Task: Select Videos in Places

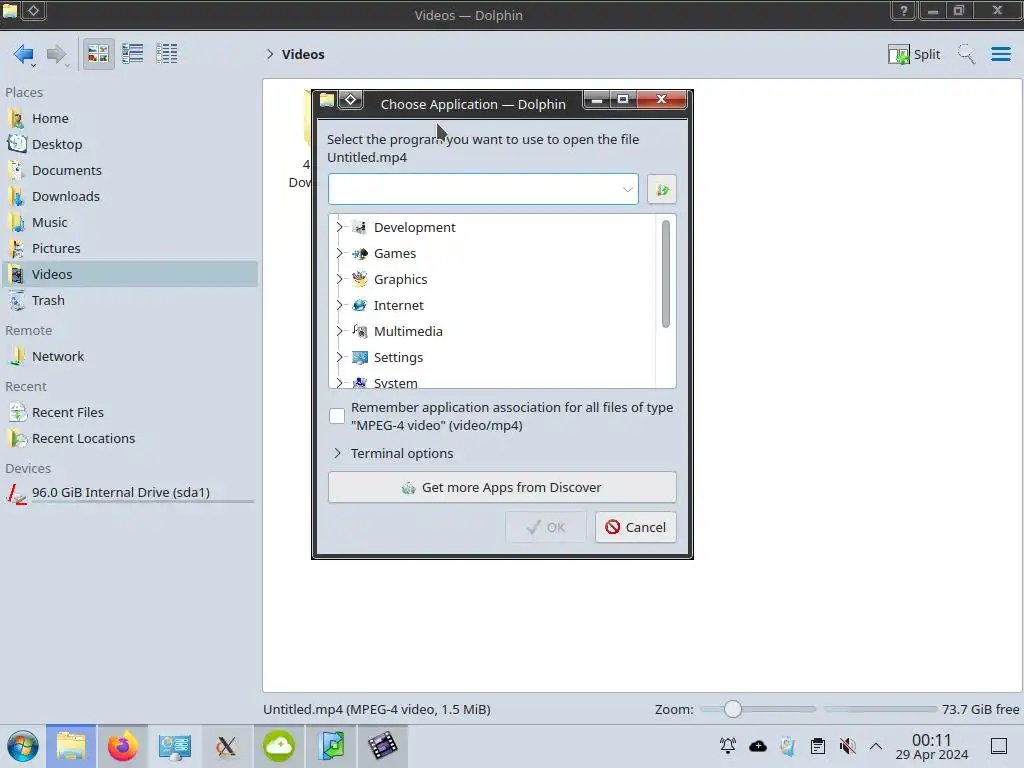Action: click(131, 274)
